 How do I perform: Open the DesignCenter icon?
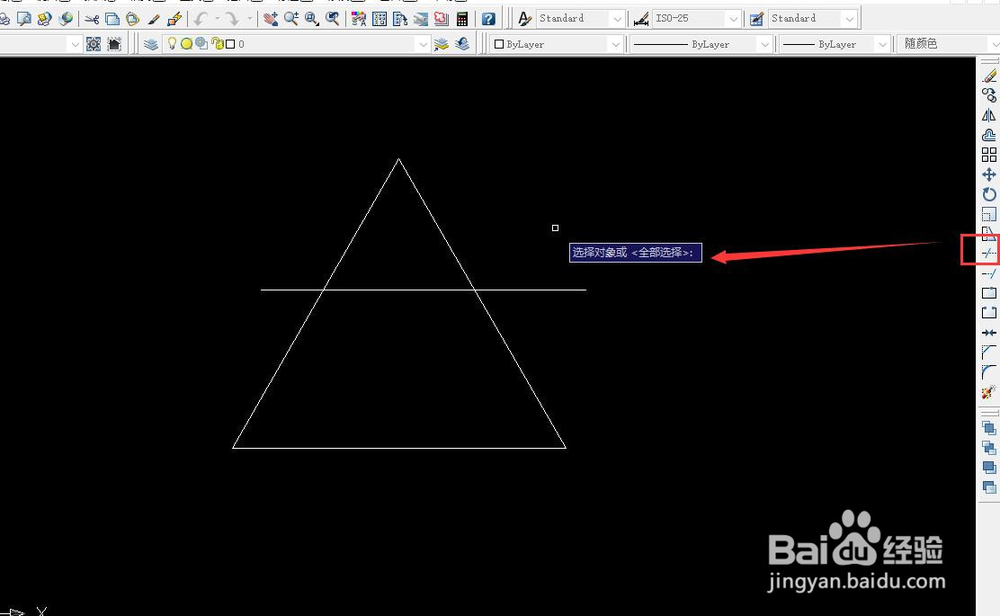coord(379,18)
